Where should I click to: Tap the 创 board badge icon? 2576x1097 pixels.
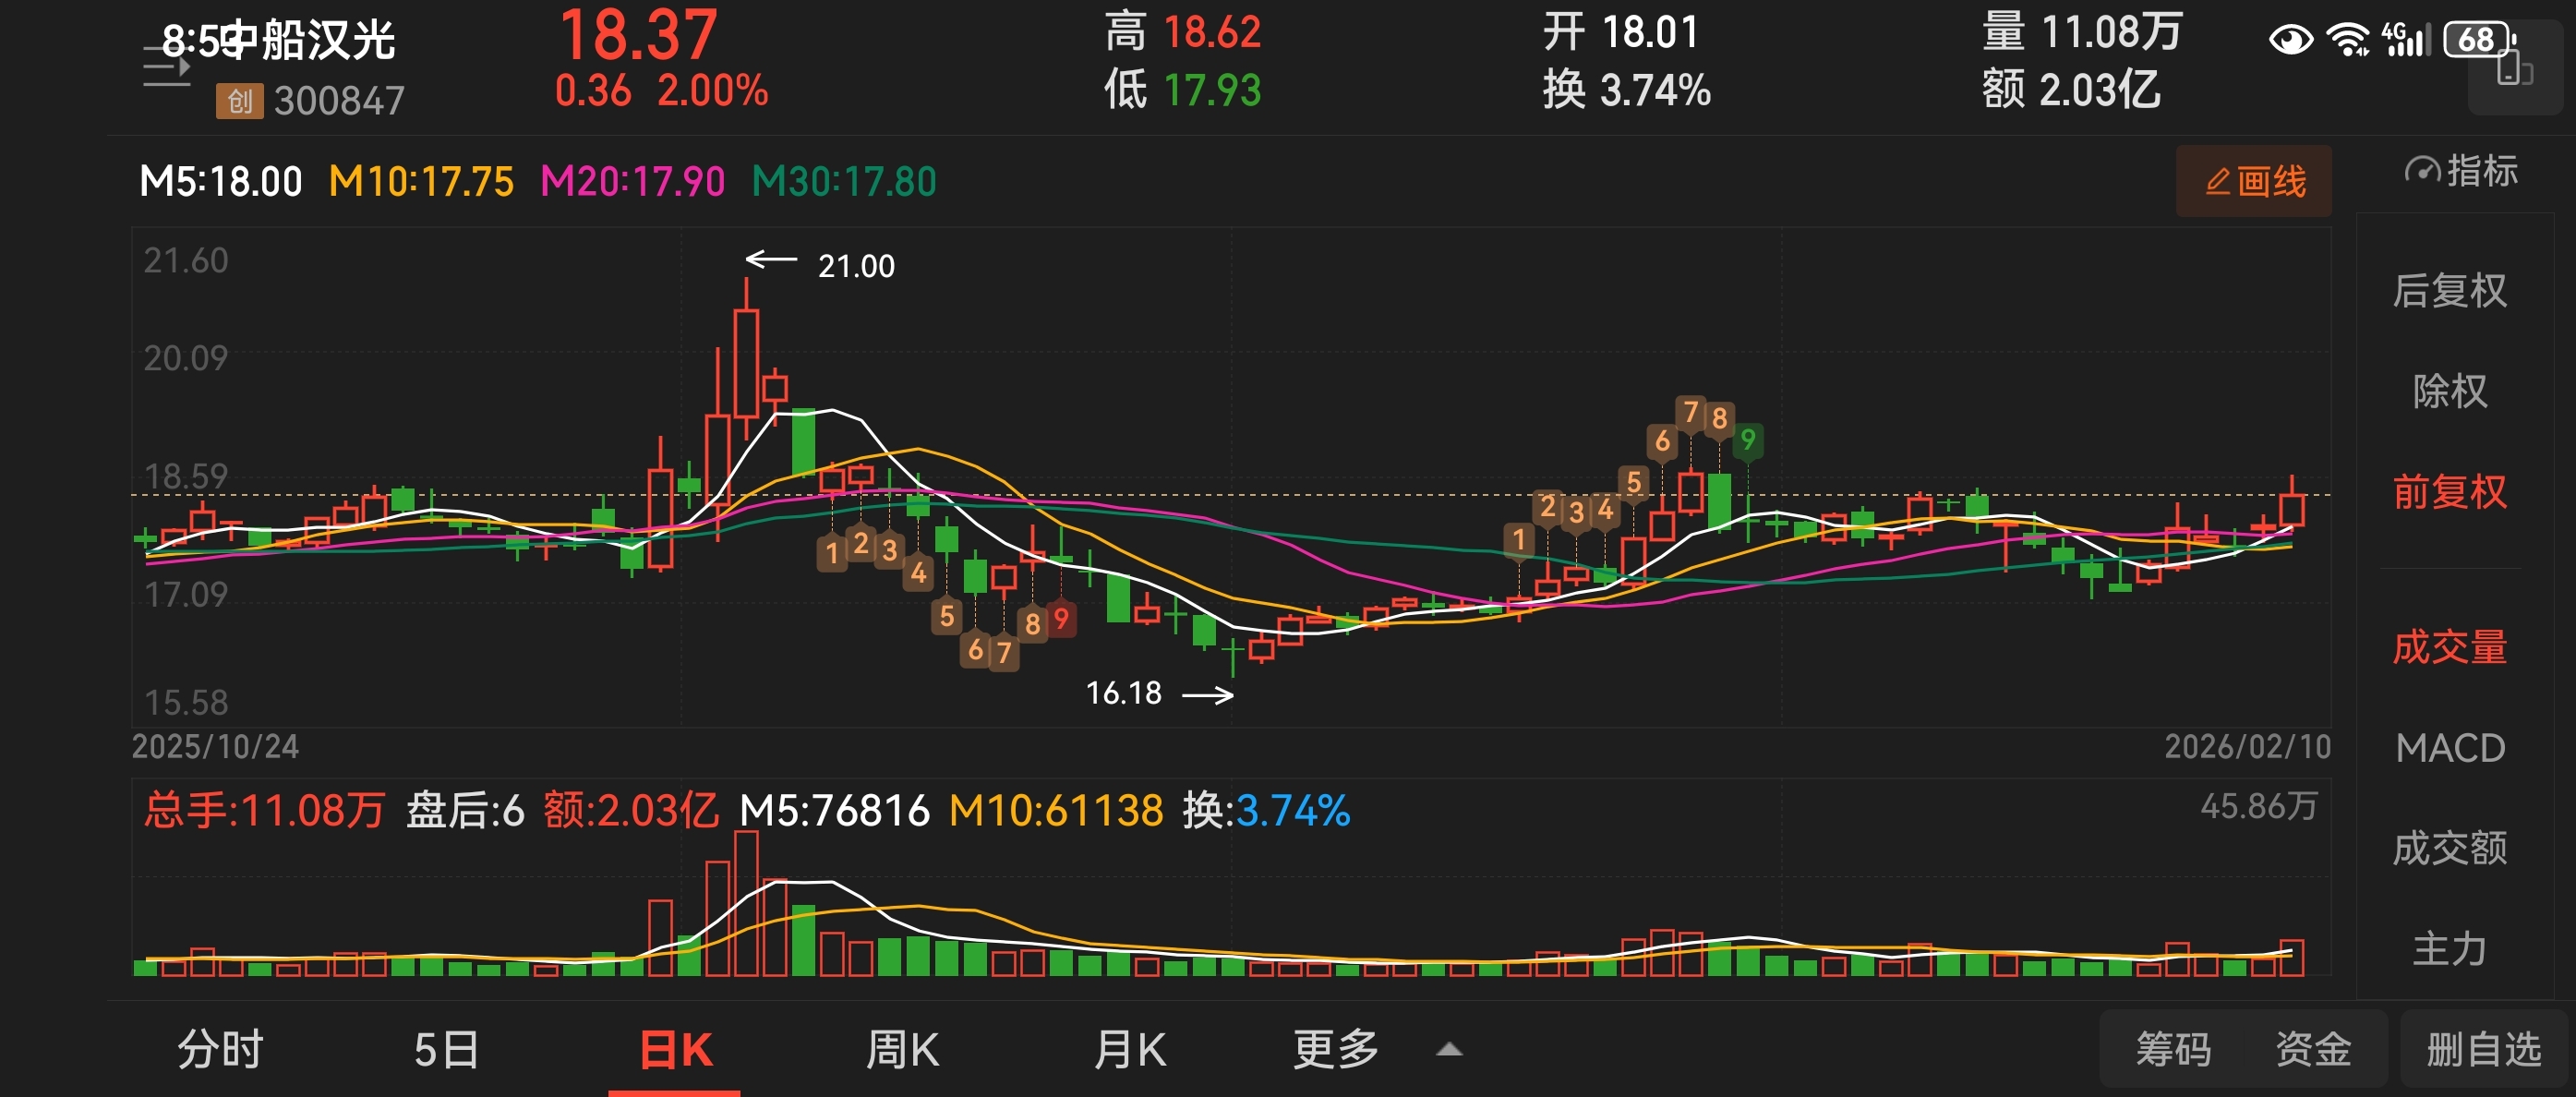click(239, 101)
